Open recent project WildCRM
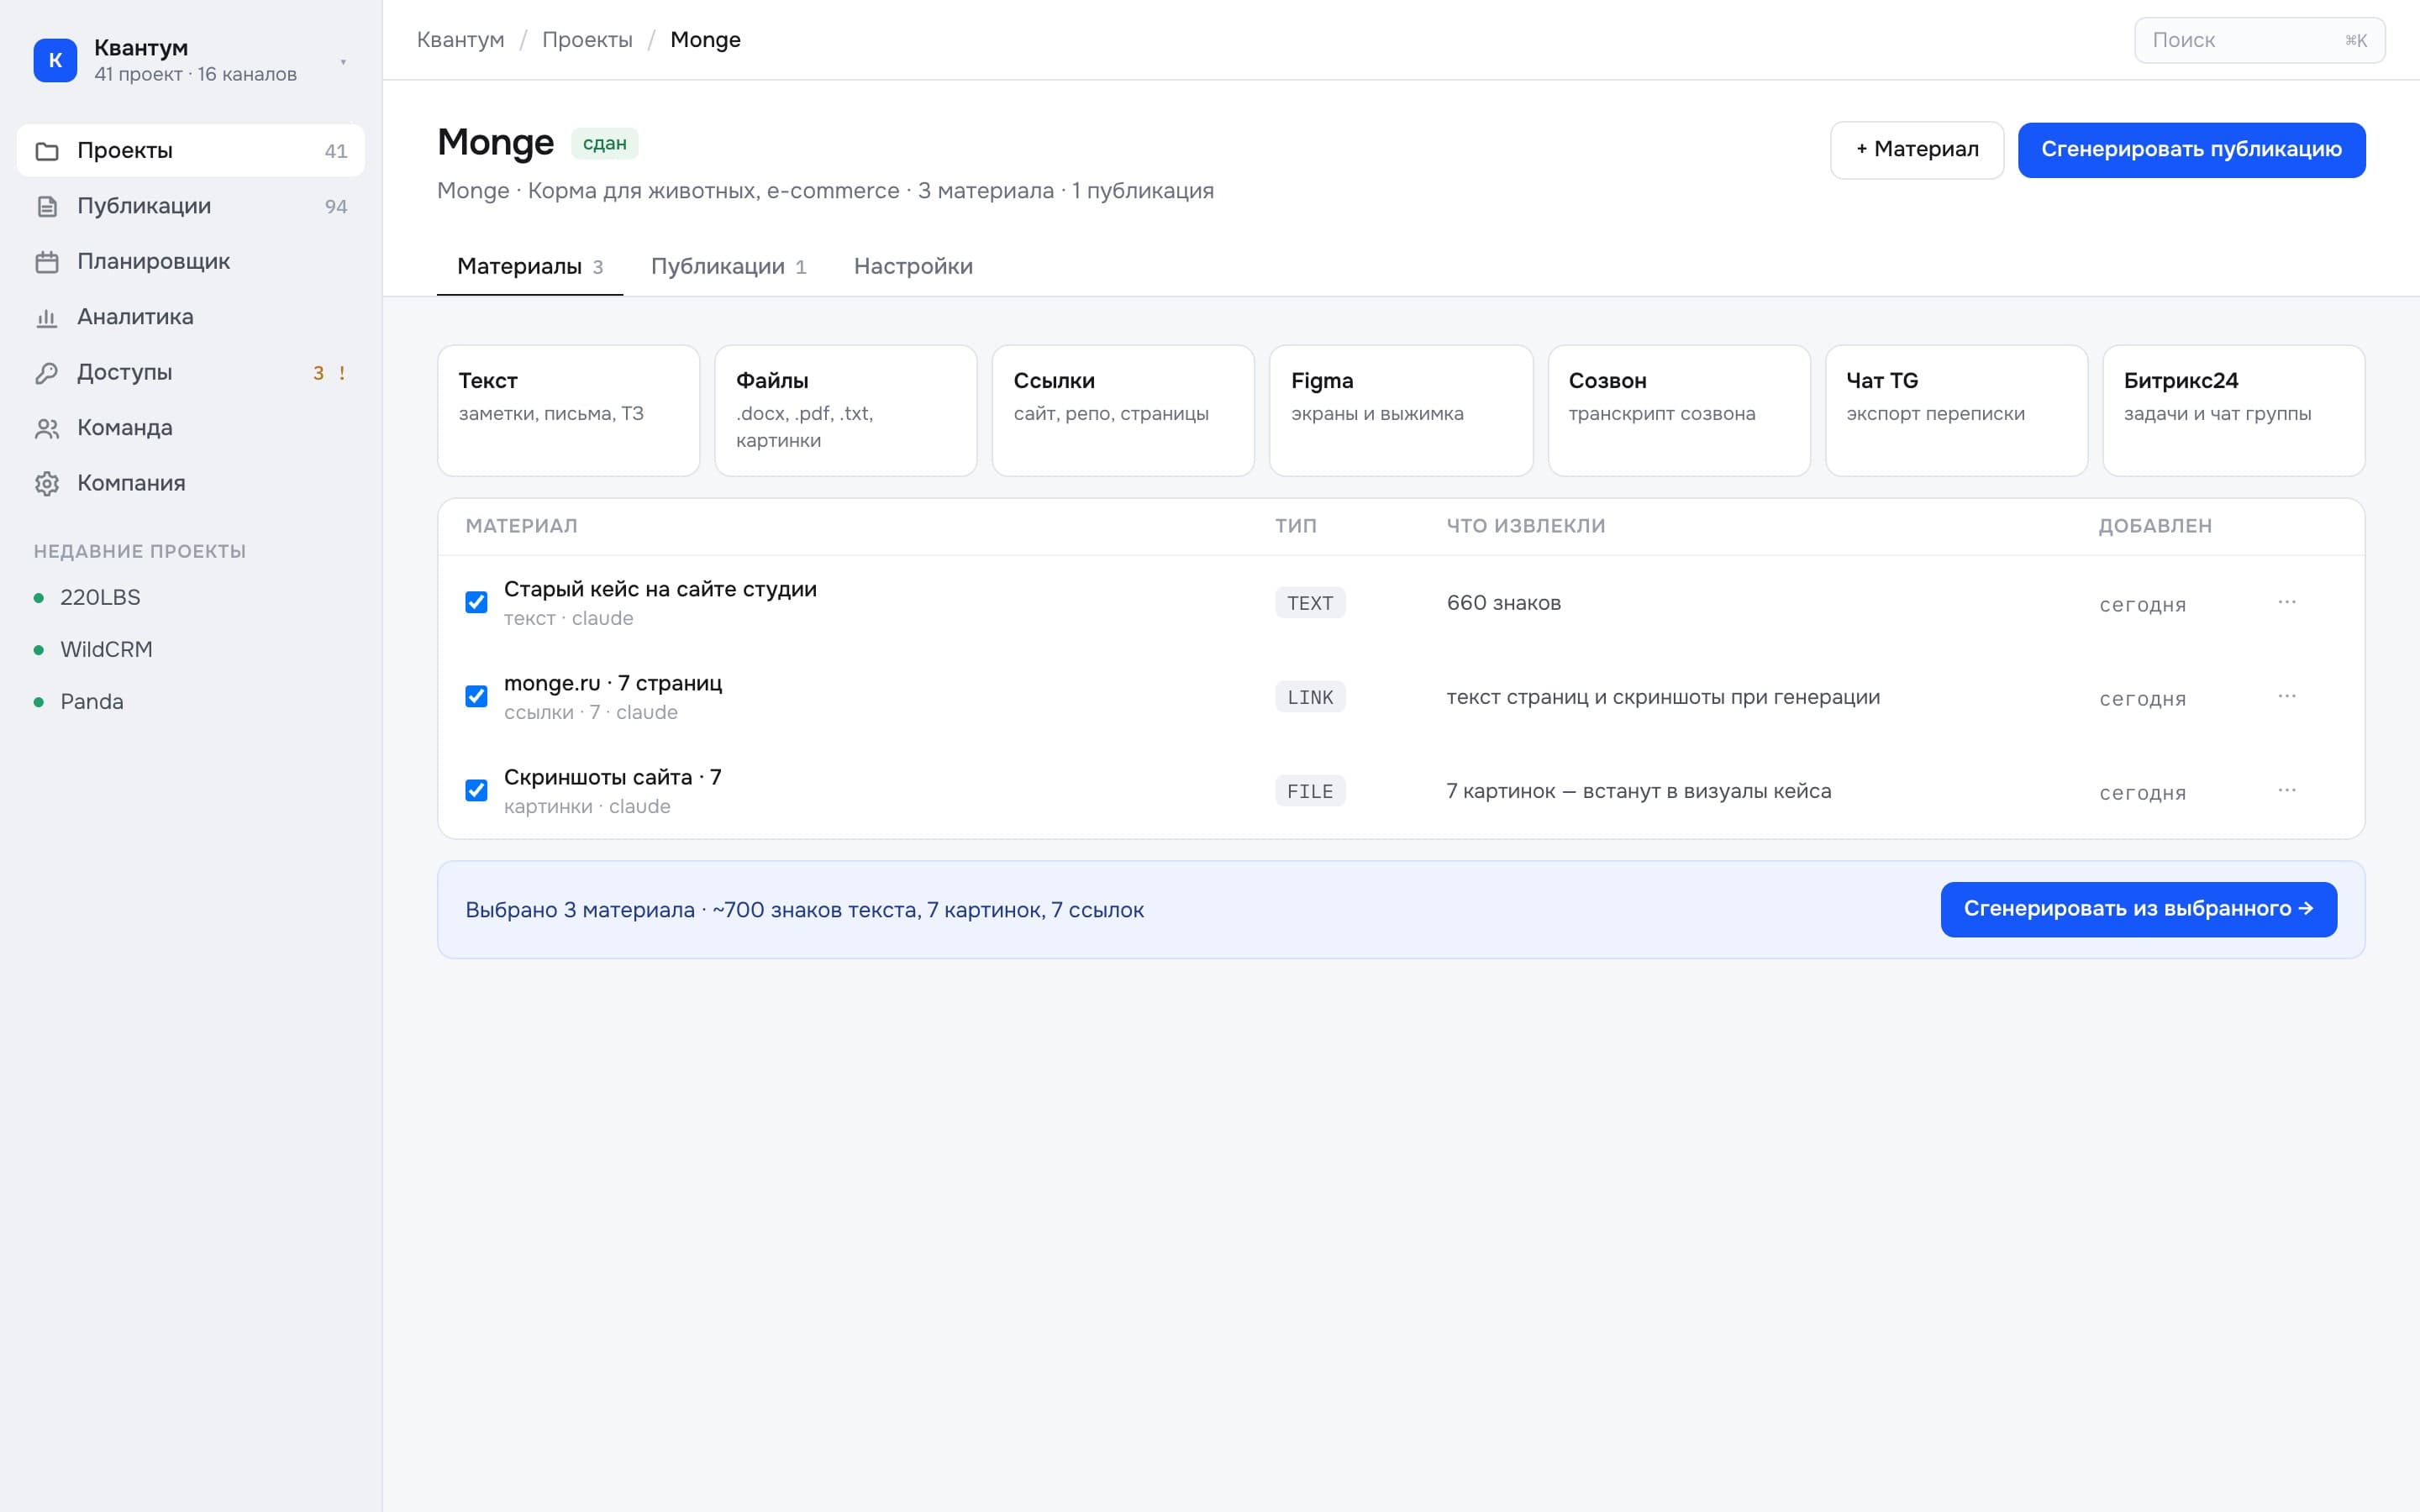Viewport: 2420px width, 1512px height. [x=106, y=650]
